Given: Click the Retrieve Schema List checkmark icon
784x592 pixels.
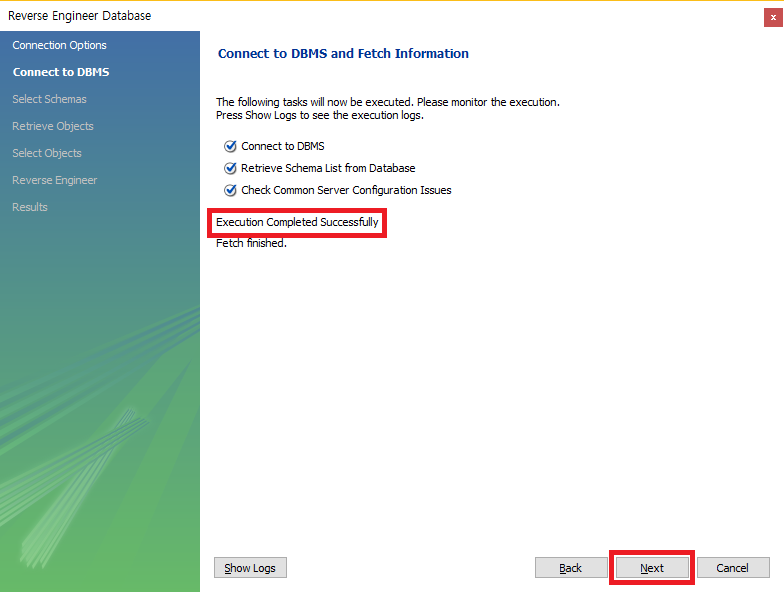Looking at the screenshot, I should (230, 168).
